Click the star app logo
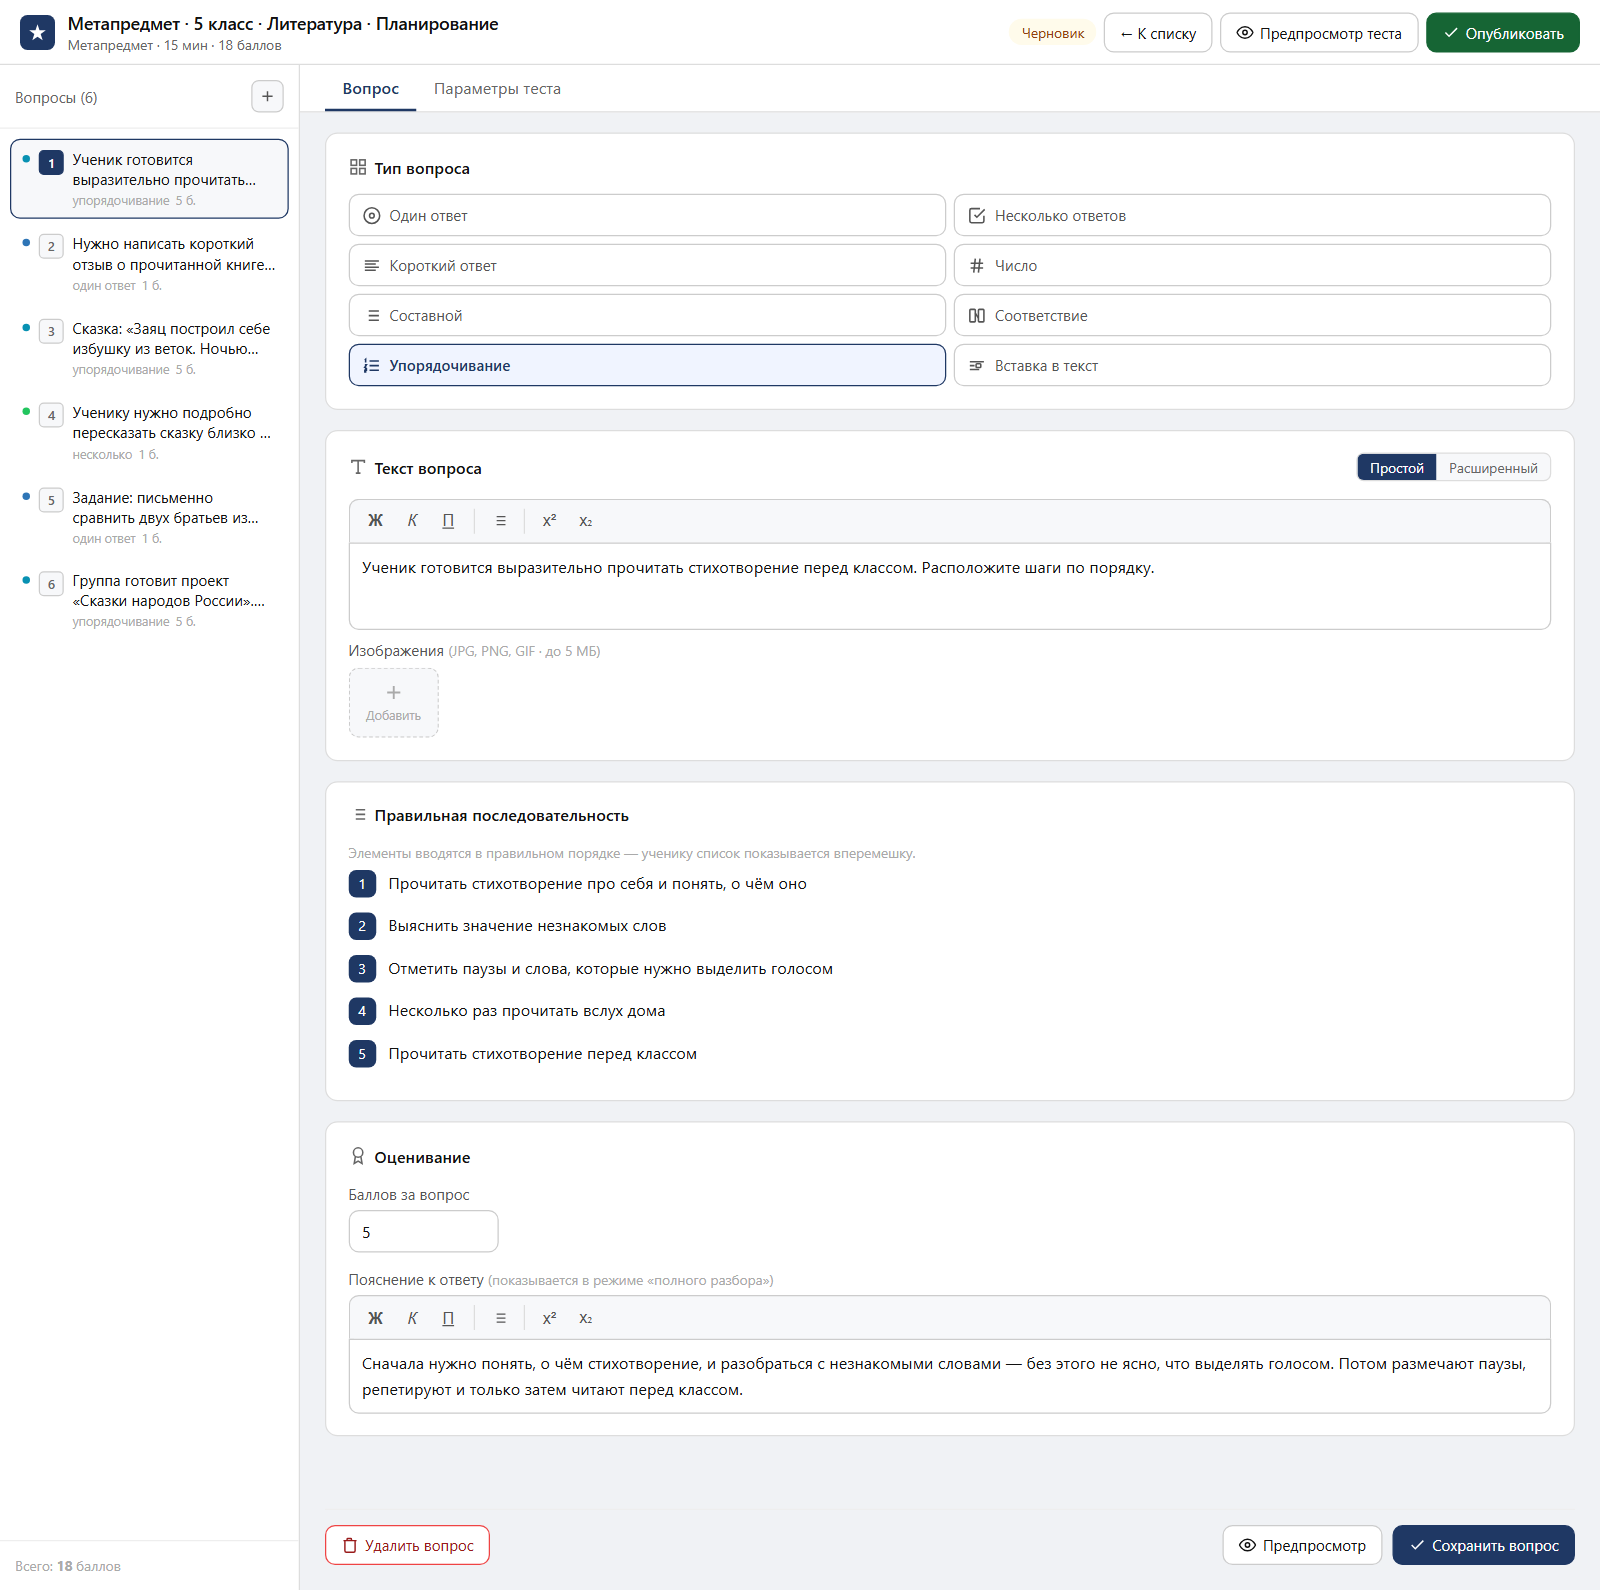The height and width of the screenshot is (1590, 1600). point(37,32)
